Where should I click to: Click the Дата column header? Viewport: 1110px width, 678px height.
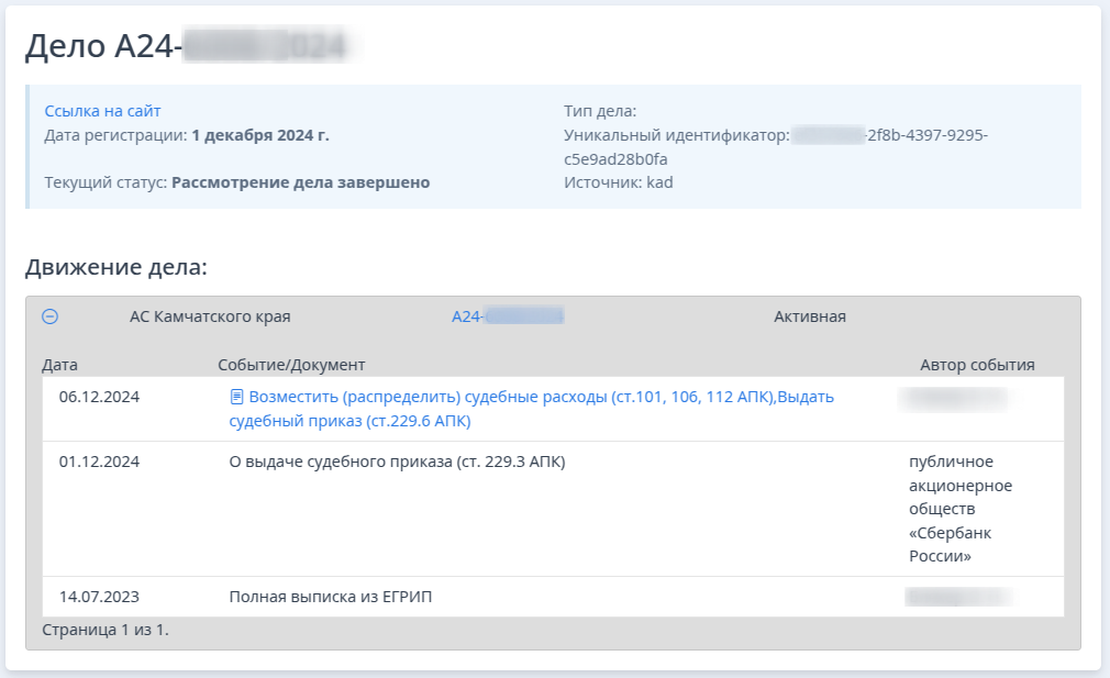coord(60,365)
